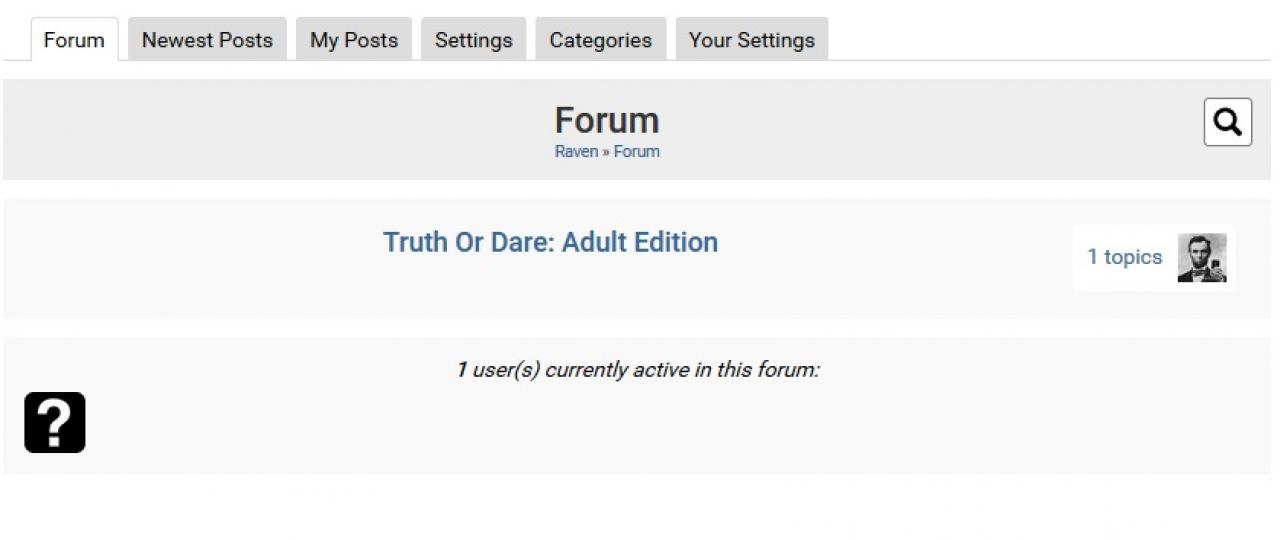The width and height of the screenshot is (1280, 540).
Task: Open the Categories tab
Action: point(601,40)
